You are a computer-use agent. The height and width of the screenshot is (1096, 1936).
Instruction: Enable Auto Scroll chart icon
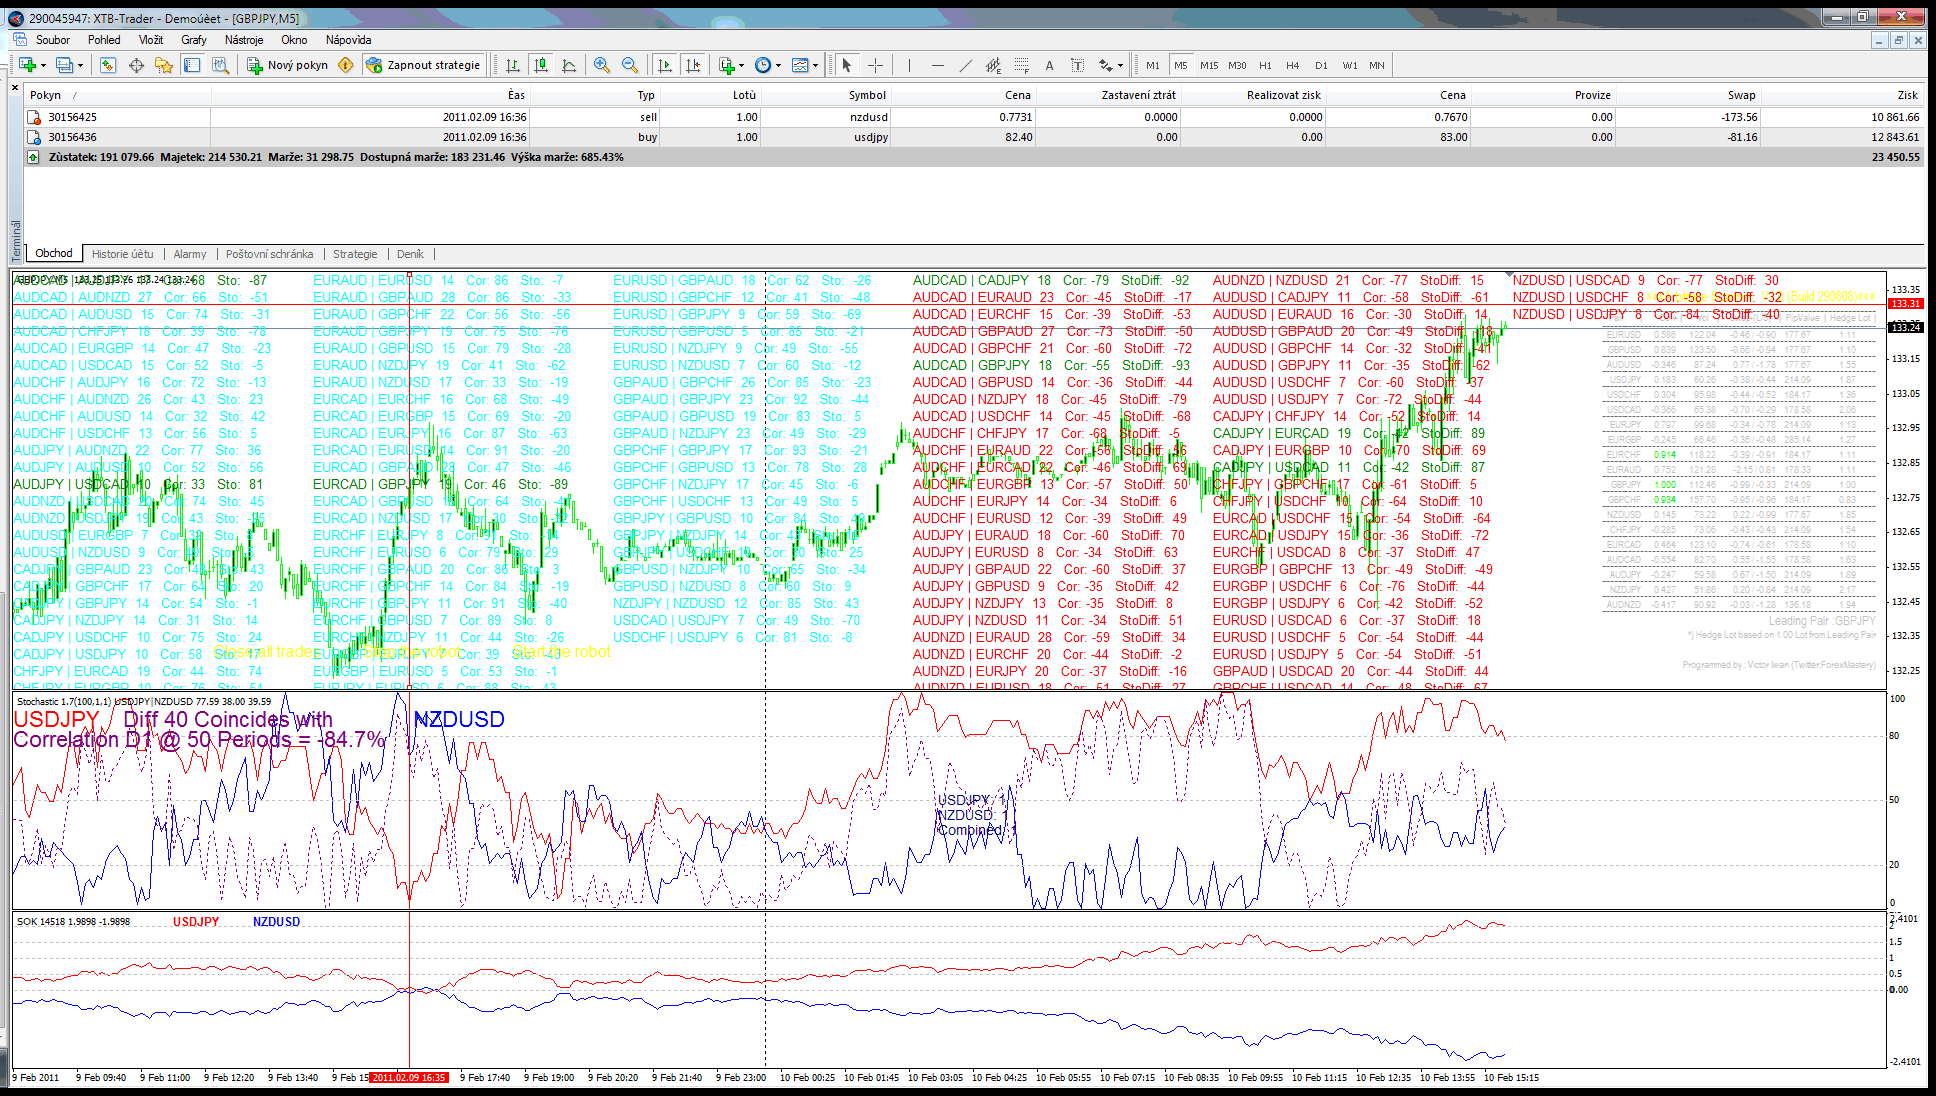[664, 65]
